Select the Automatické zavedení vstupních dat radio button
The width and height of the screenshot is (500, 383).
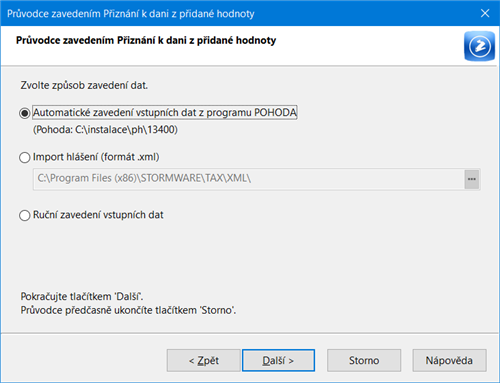25,113
